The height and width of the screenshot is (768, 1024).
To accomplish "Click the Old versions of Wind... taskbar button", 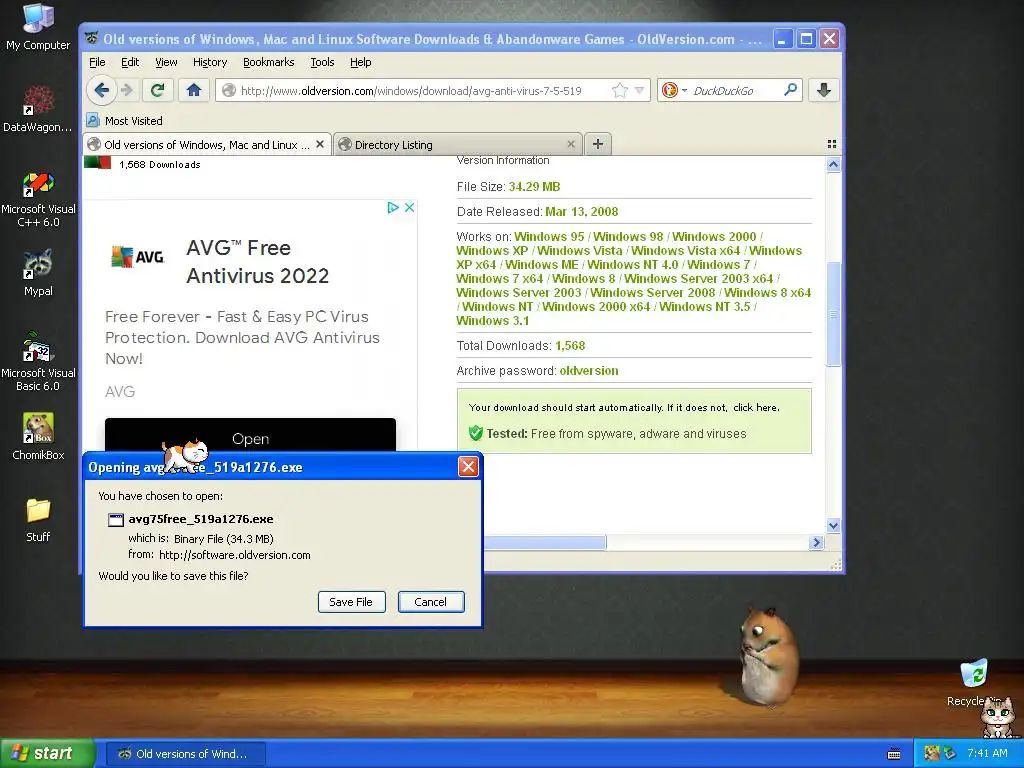I will pos(185,754).
